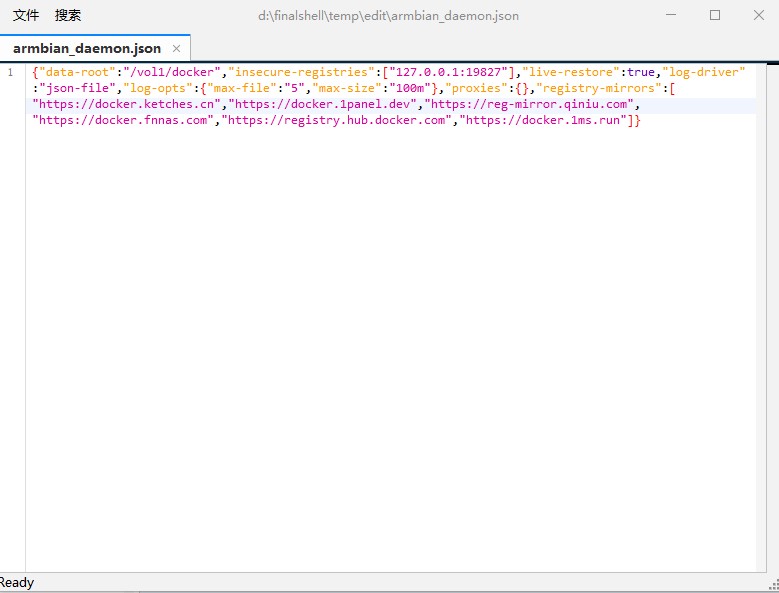Image resolution: width=779 pixels, height=593 pixels.
Task: Close the armbian_daemon.json tab
Action: coord(177,48)
